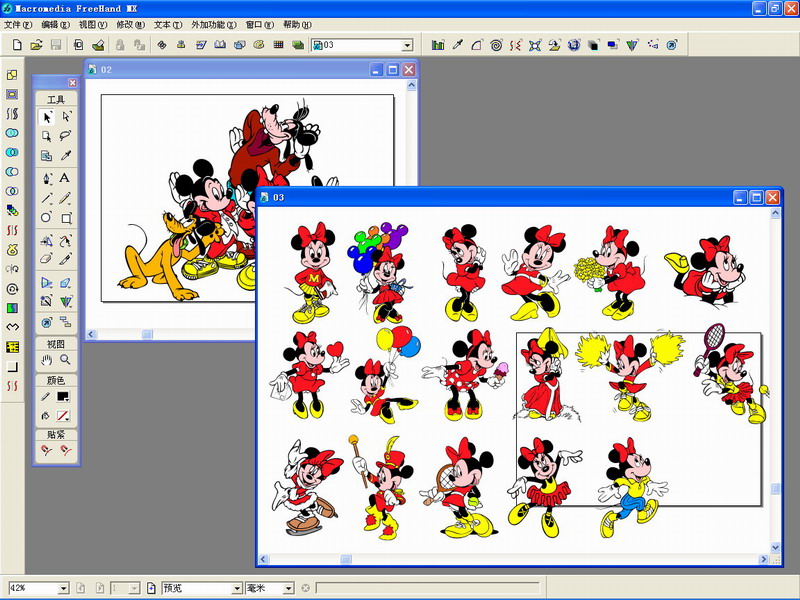Open the fill color (none) swatch

coord(63,416)
